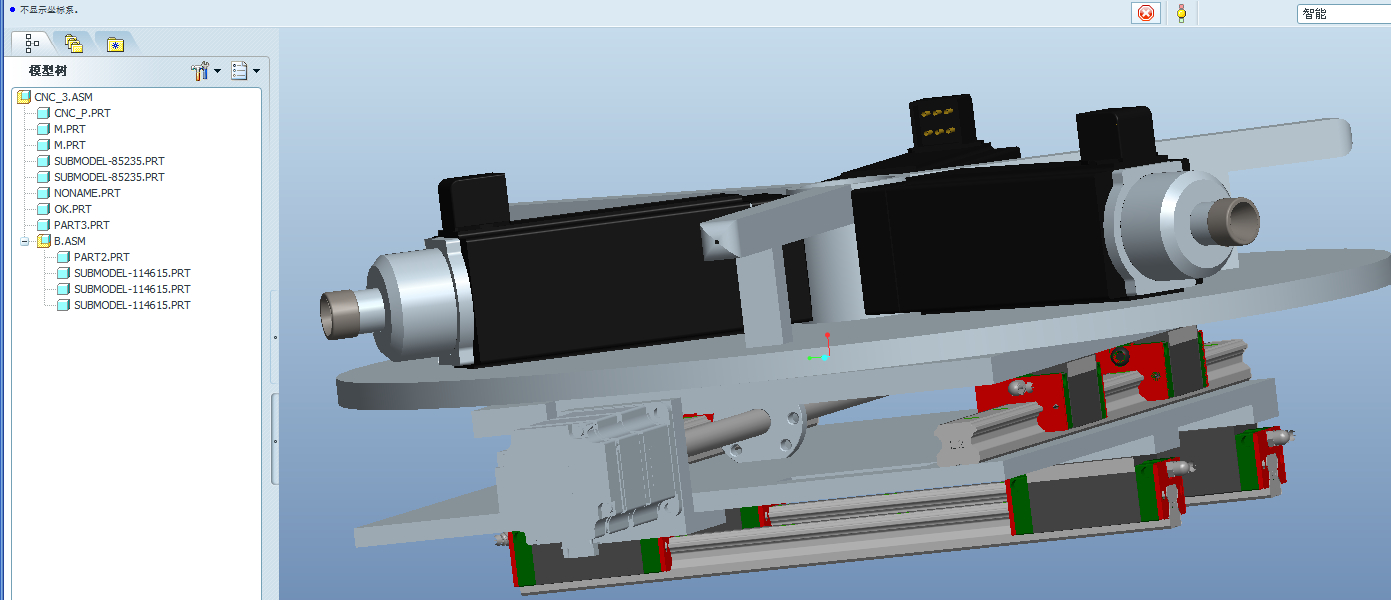Image resolution: width=1391 pixels, height=600 pixels.
Task: Select the M.PRT row directly above SUBMODEL-85235.PRT
Action: [x=61, y=145]
